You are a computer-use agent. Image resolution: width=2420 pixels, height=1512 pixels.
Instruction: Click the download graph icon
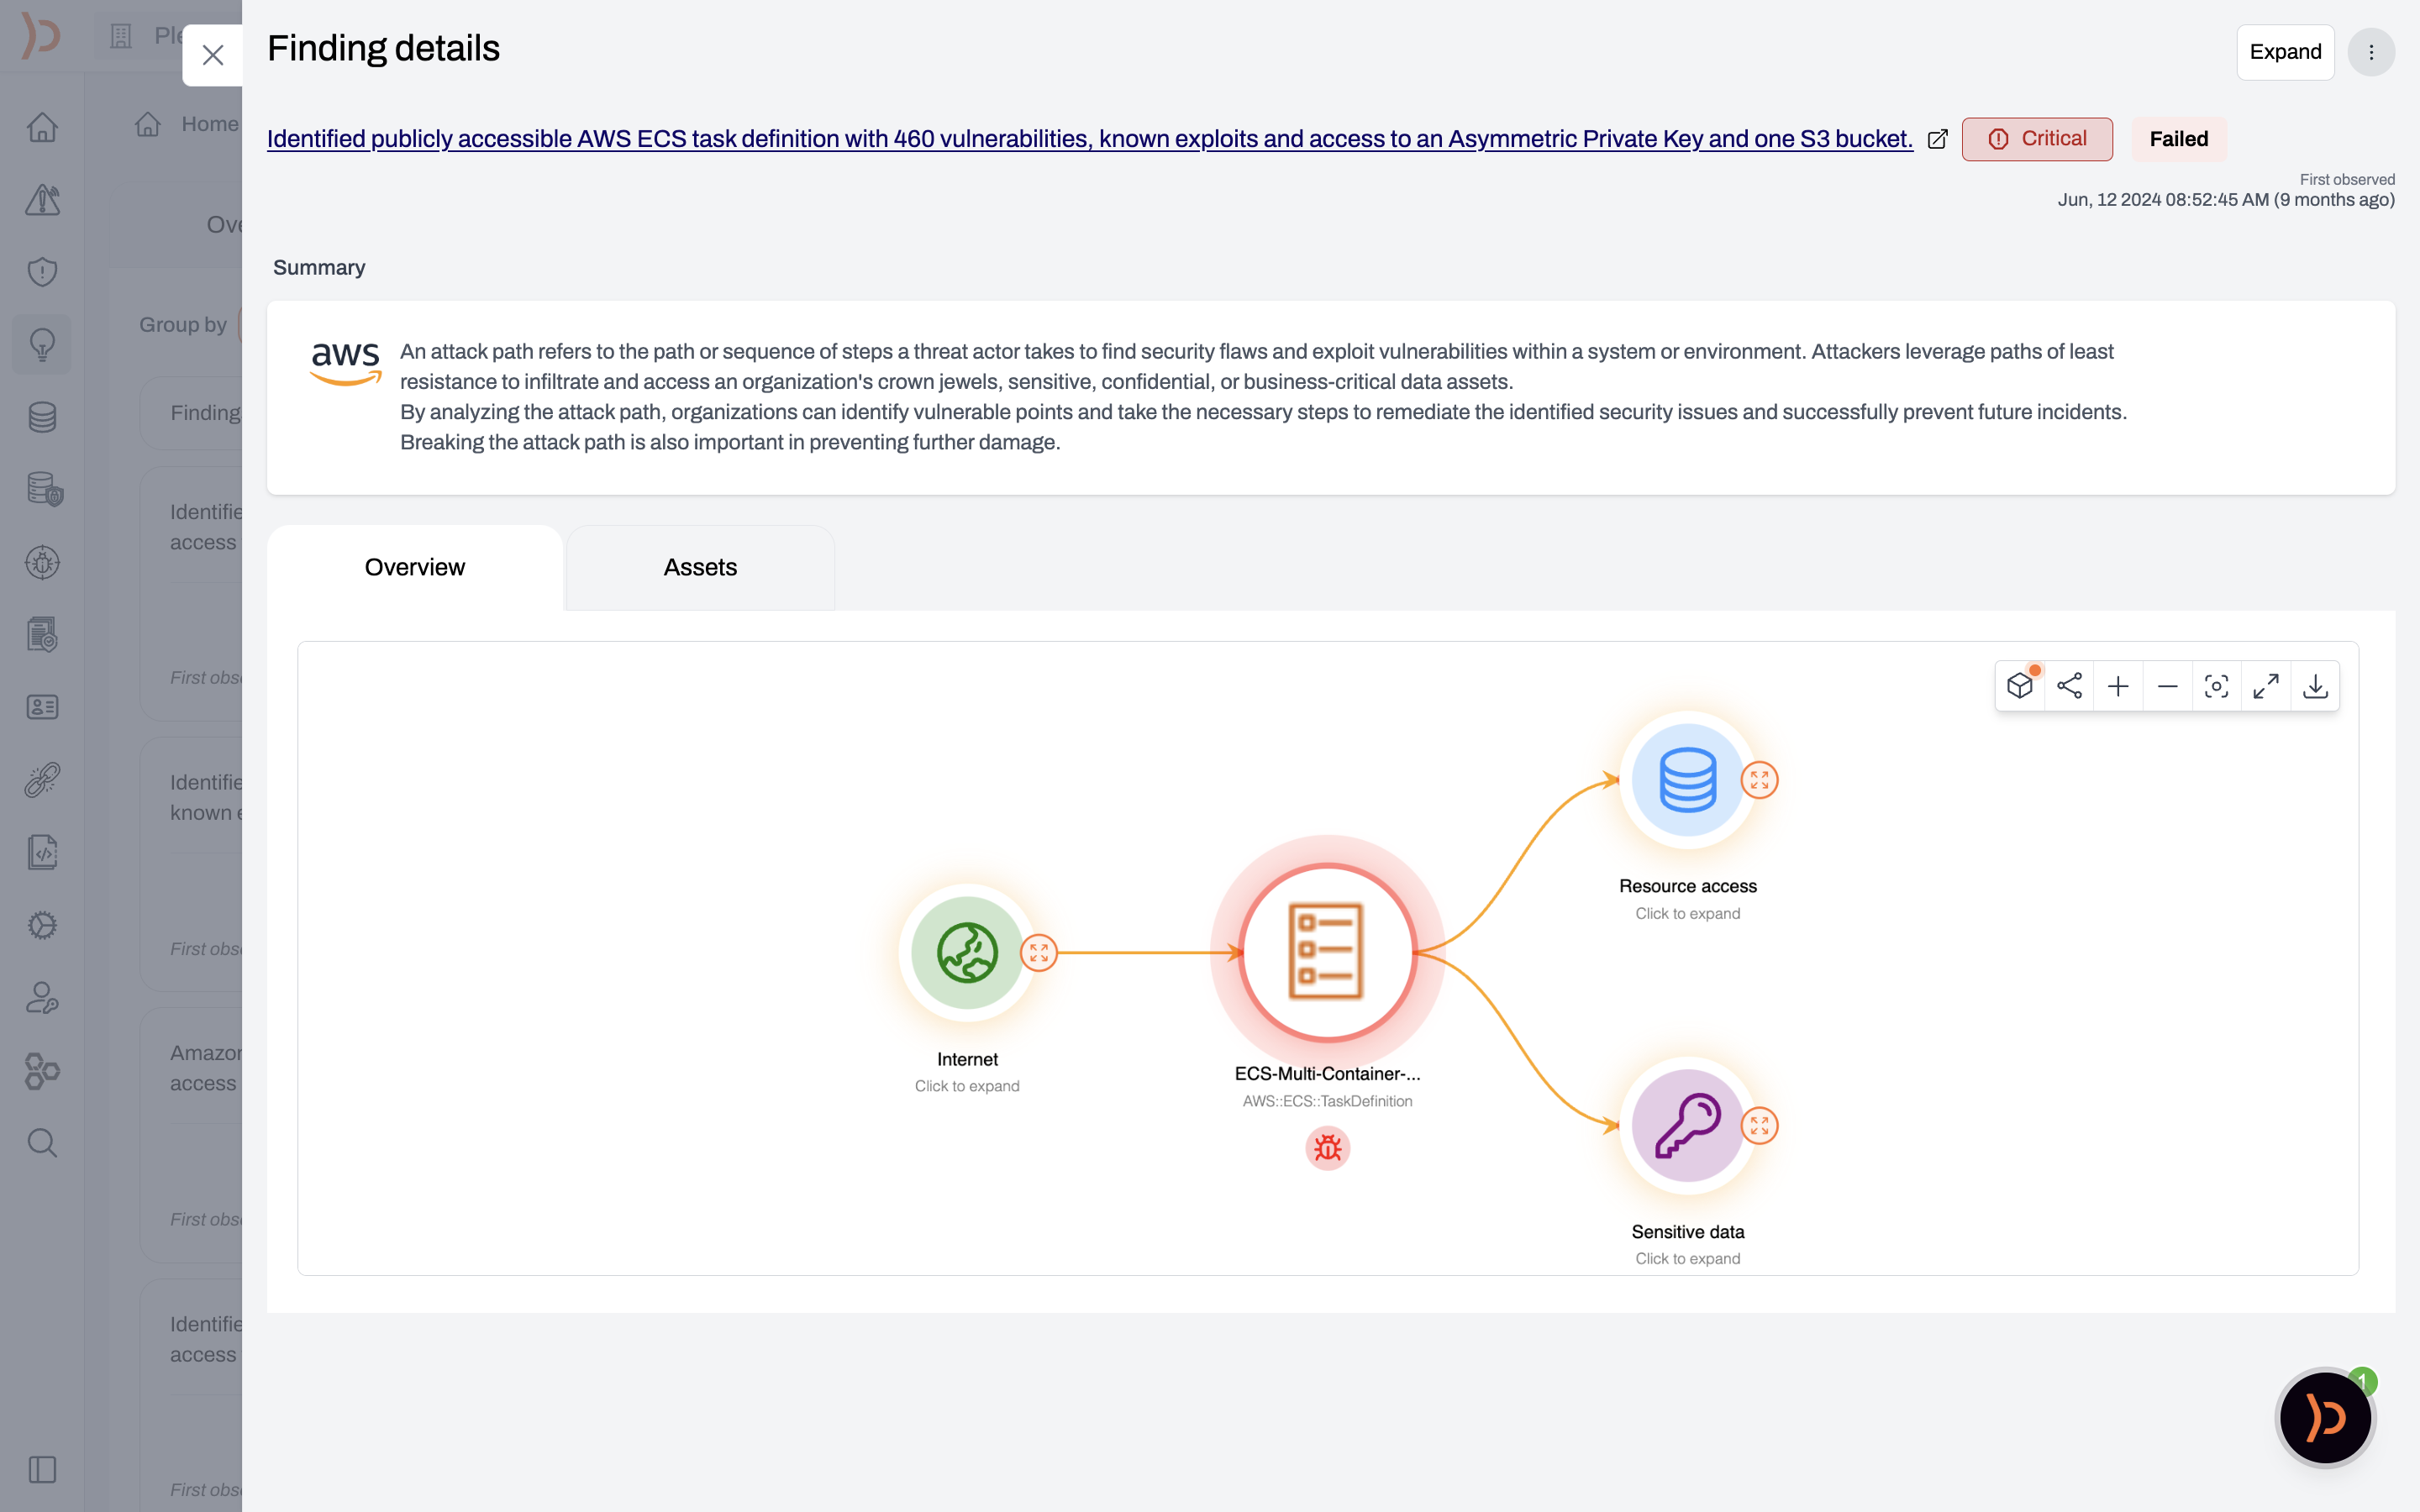click(x=2315, y=686)
